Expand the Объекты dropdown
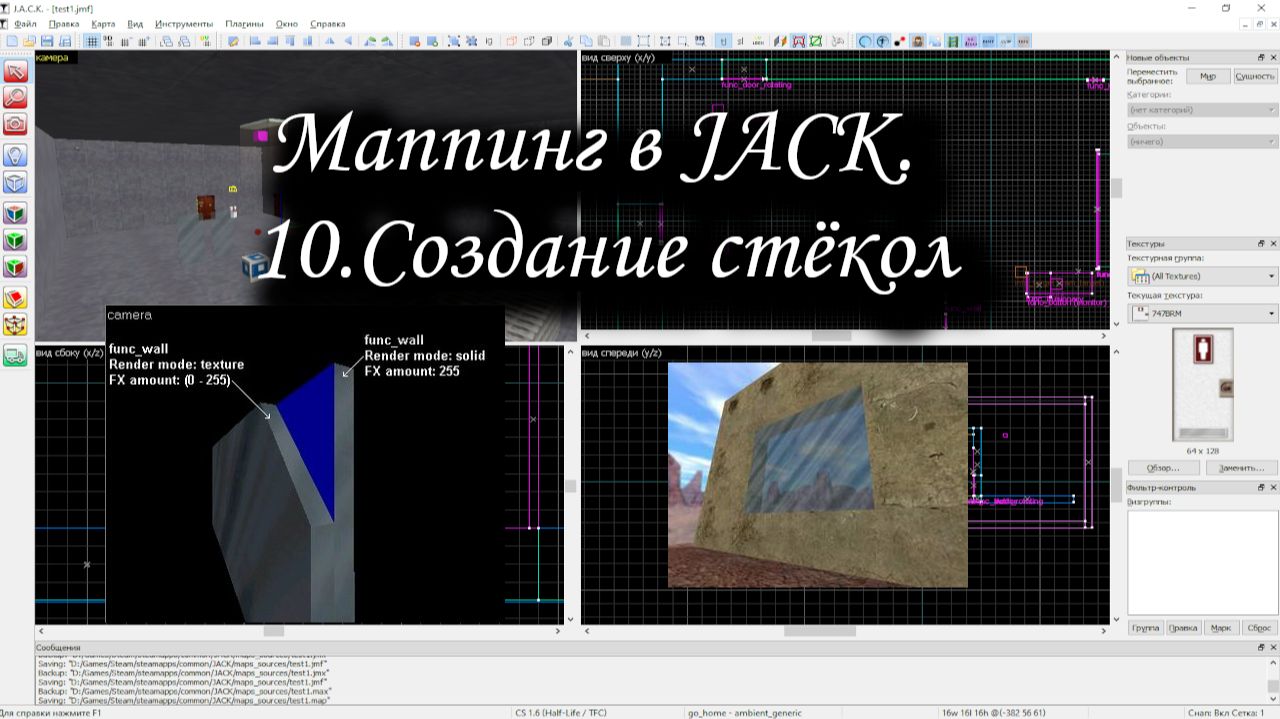 1202,142
